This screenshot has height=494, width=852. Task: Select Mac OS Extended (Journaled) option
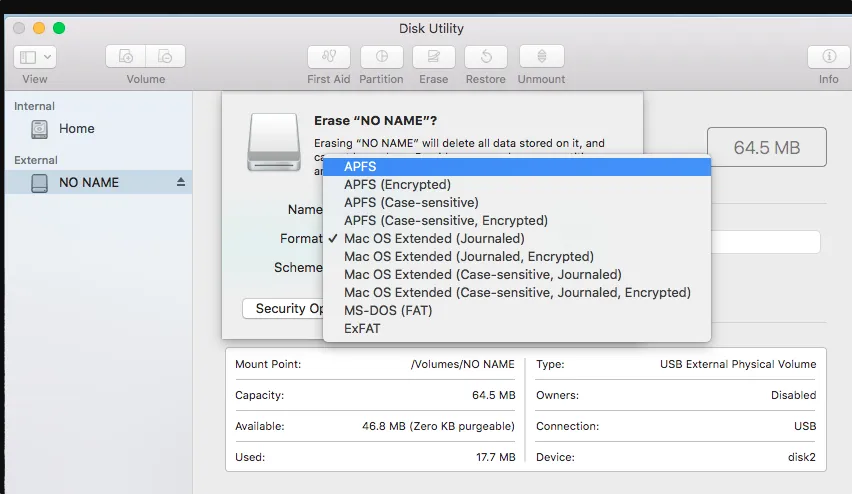517,239
